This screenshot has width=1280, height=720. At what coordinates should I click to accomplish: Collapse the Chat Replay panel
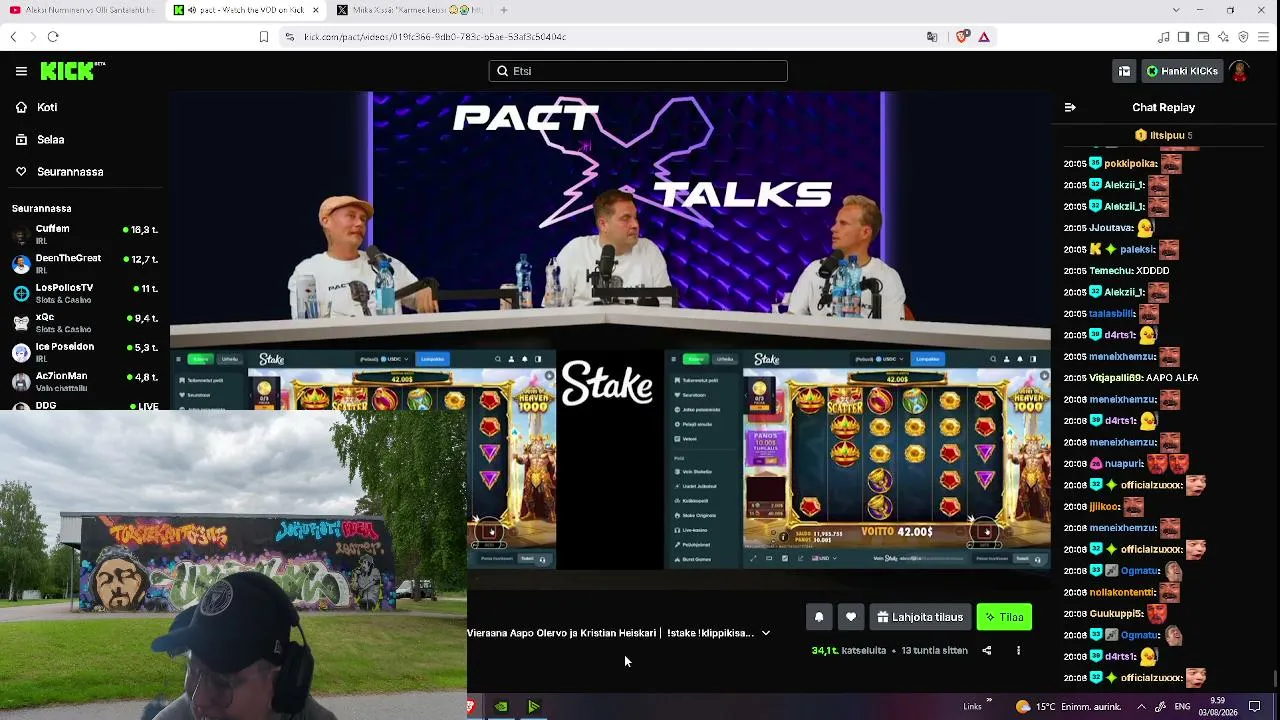(1070, 107)
